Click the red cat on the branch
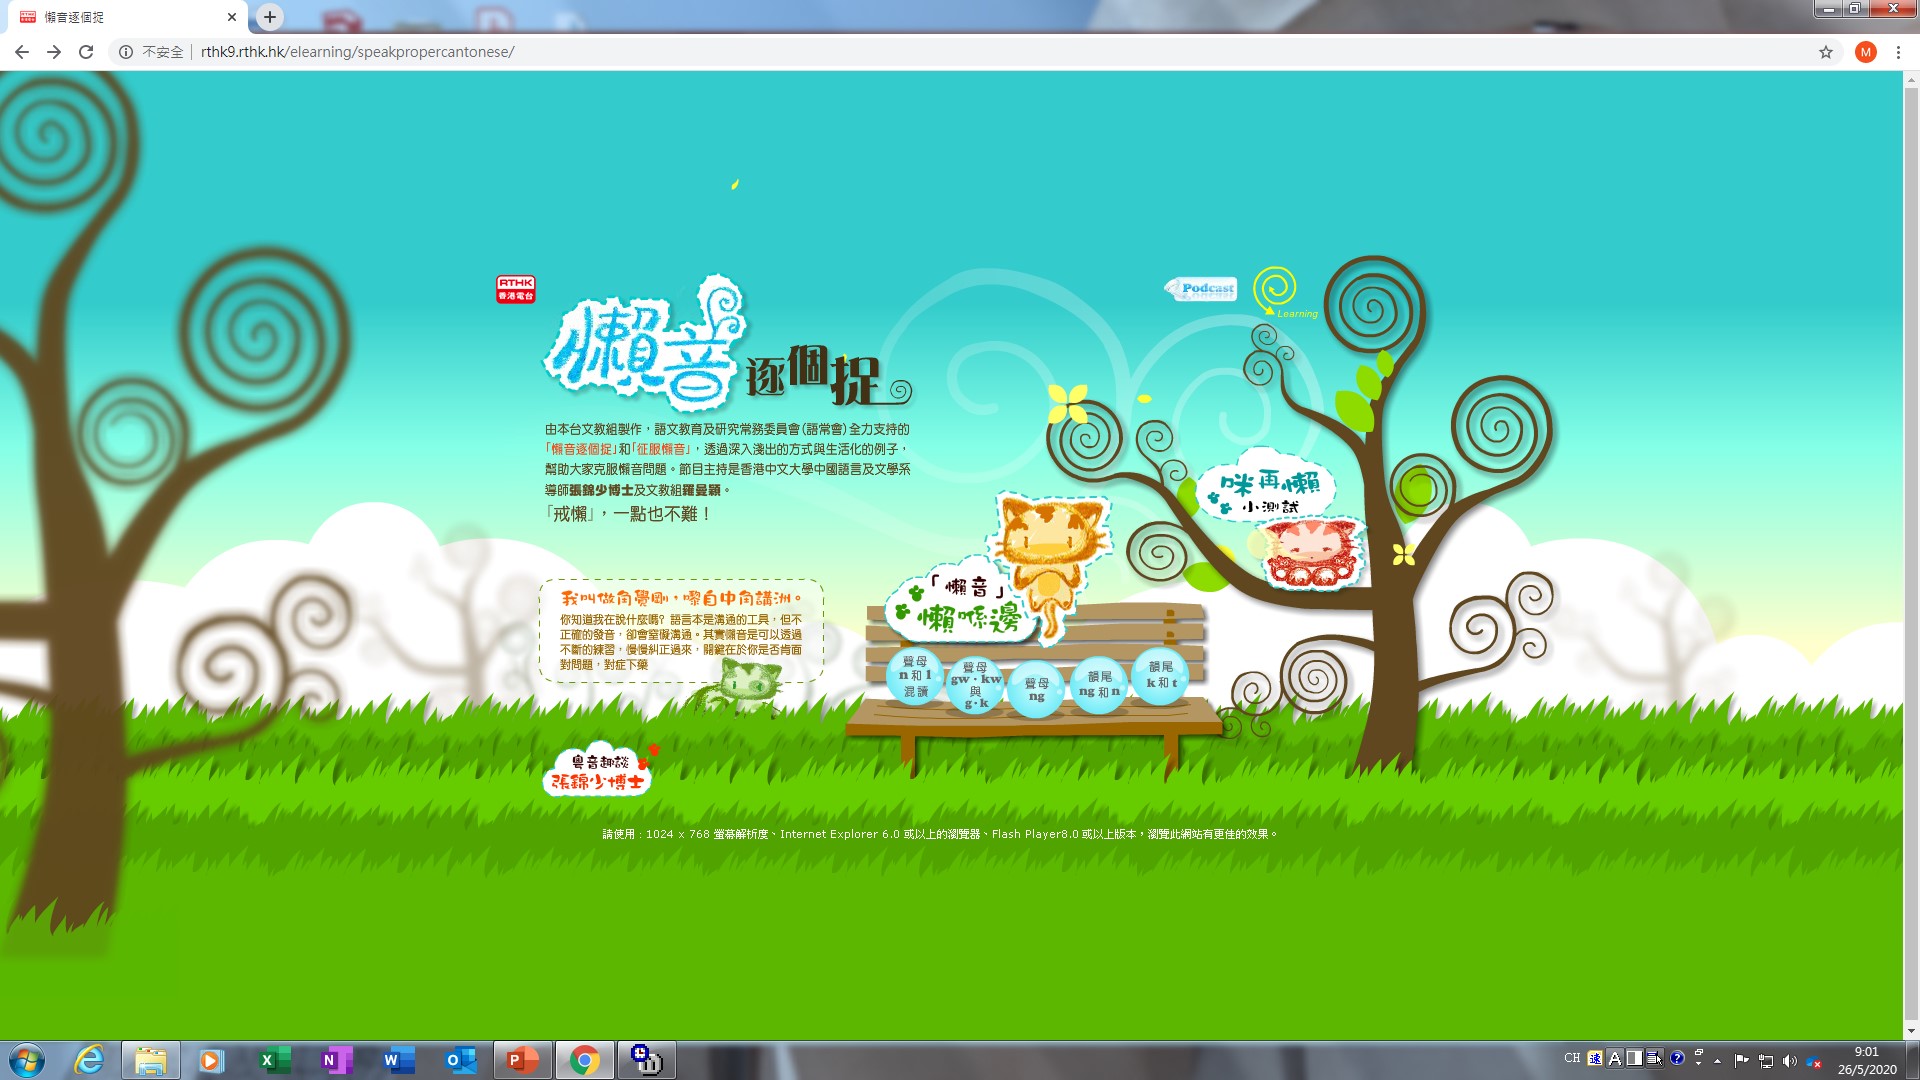Viewport: 1920px width, 1080px height. pos(1313,554)
